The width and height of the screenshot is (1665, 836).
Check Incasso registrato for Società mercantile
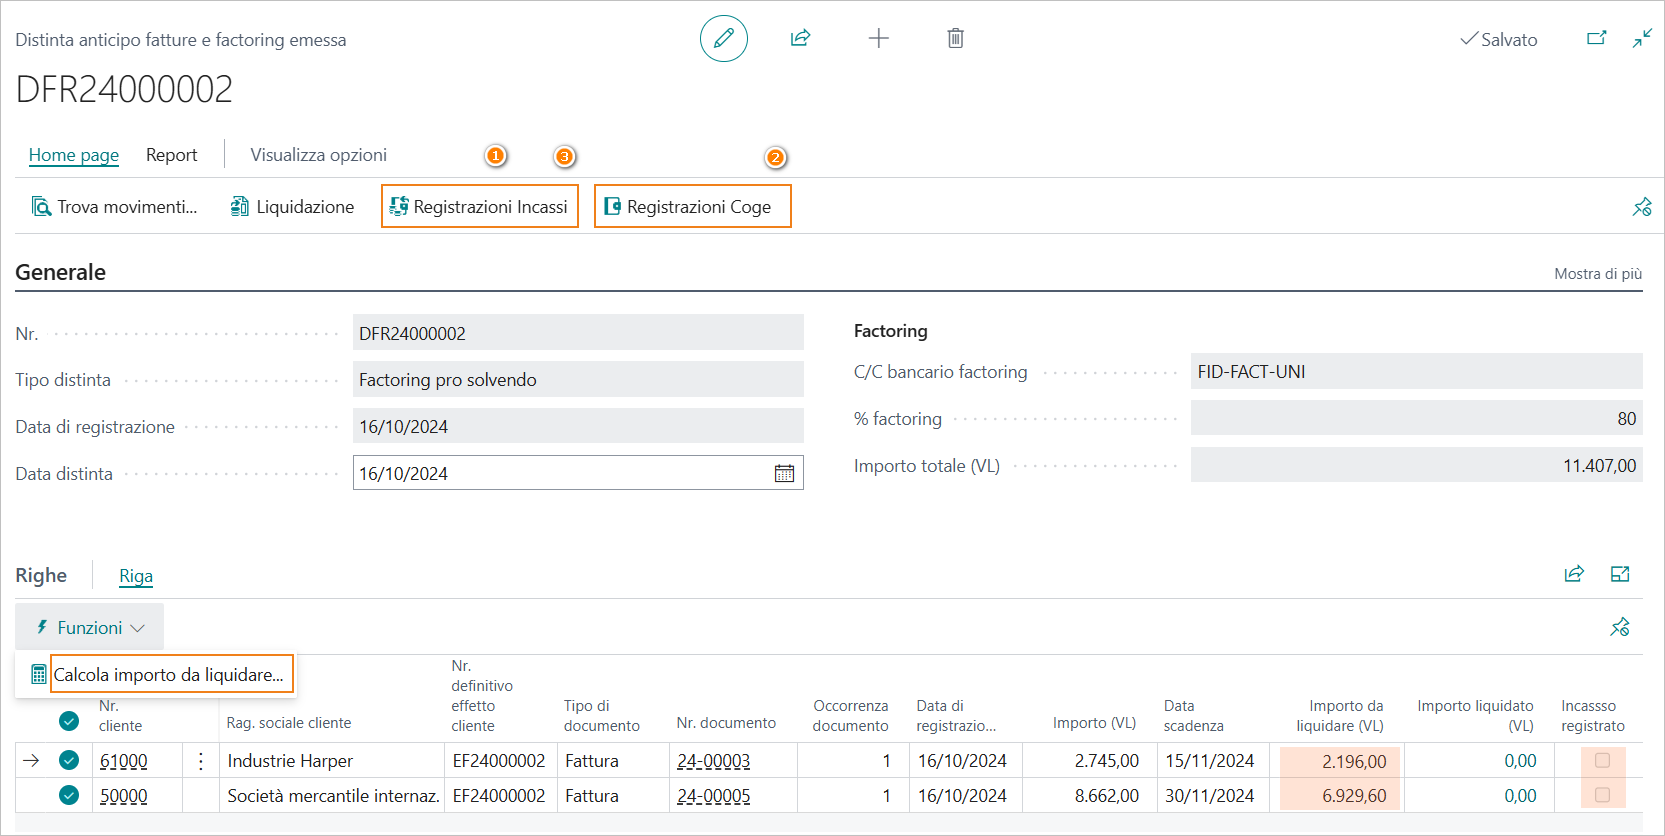pos(1602,795)
